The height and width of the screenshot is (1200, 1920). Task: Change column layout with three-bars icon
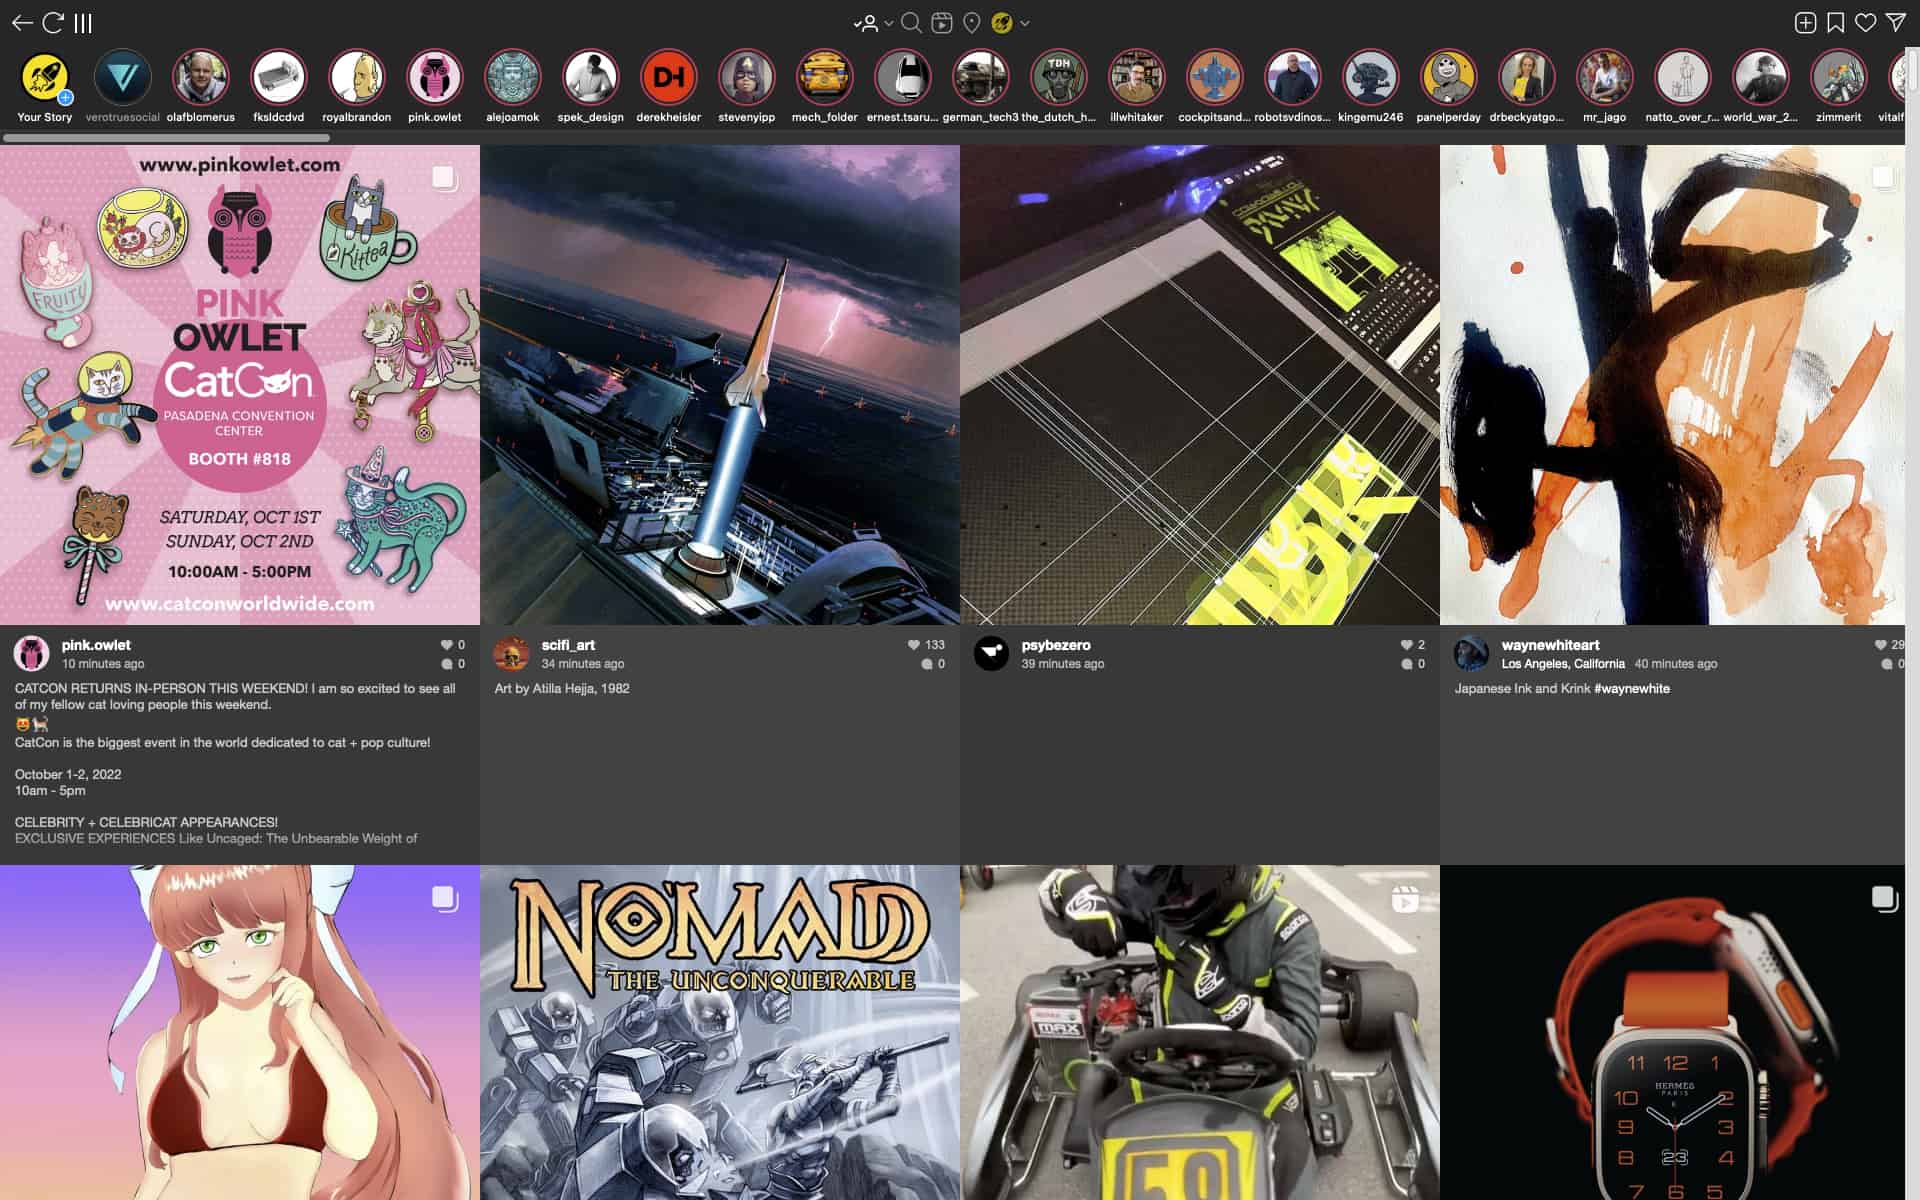84,22
